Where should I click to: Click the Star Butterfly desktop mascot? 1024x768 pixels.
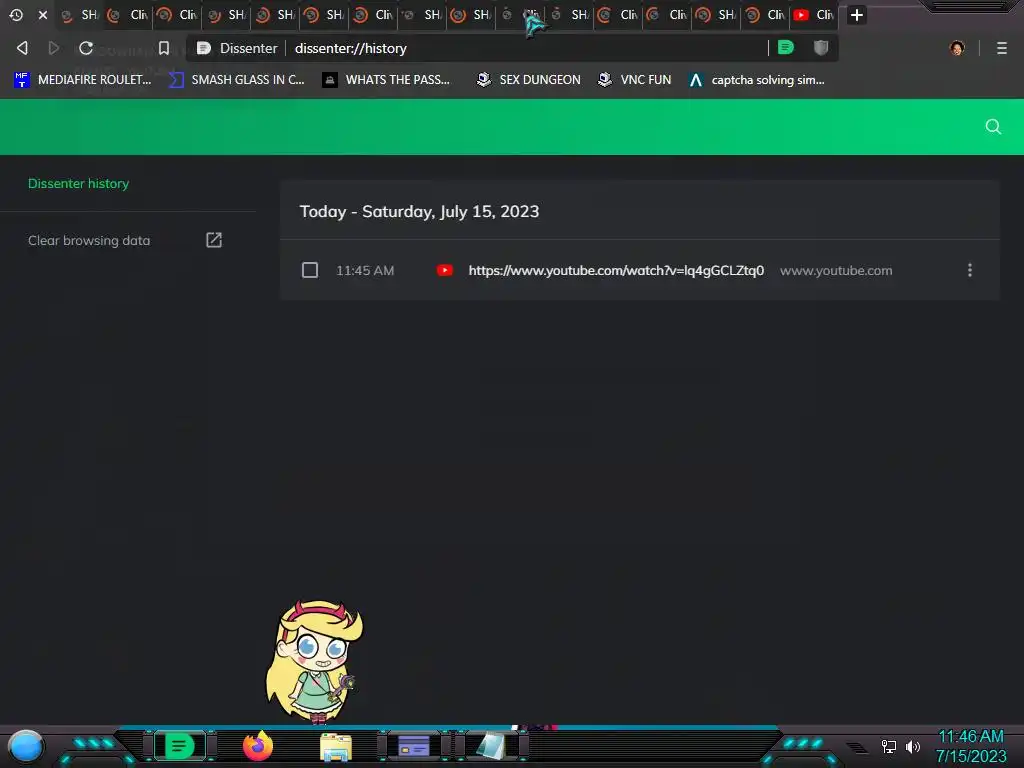[314, 661]
